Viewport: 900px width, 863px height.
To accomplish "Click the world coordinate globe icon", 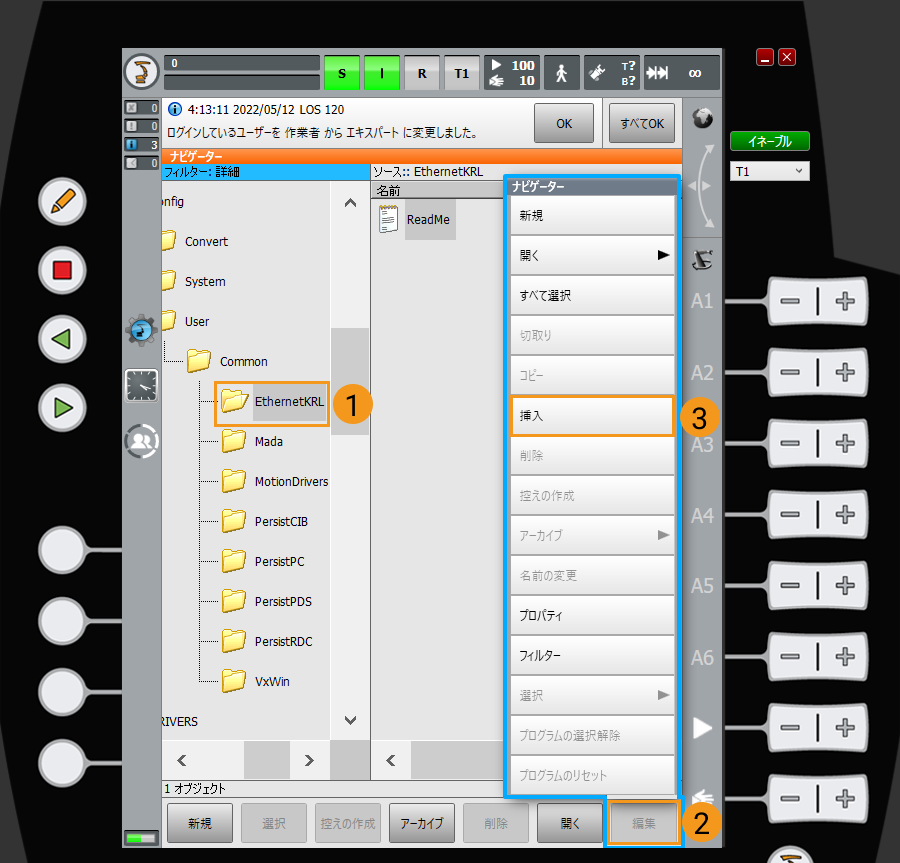I will click(x=703, y=118).
